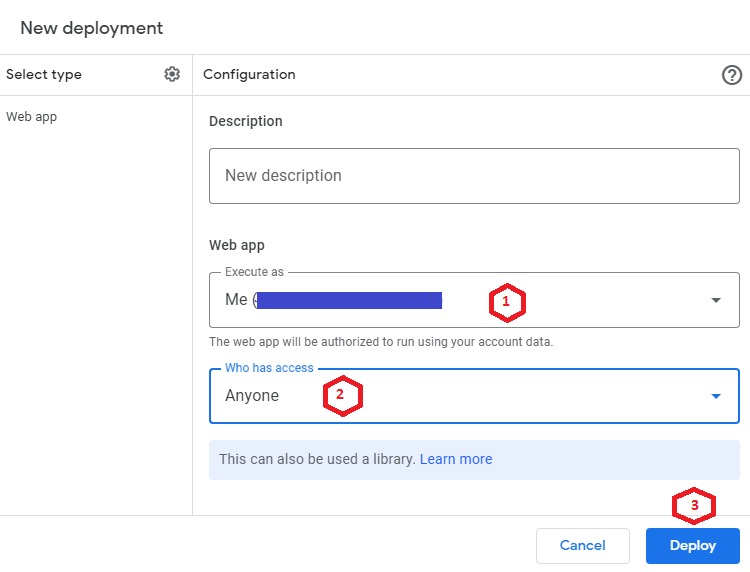Open the Learn more link

pyautogui.click(x=456, y=459)
